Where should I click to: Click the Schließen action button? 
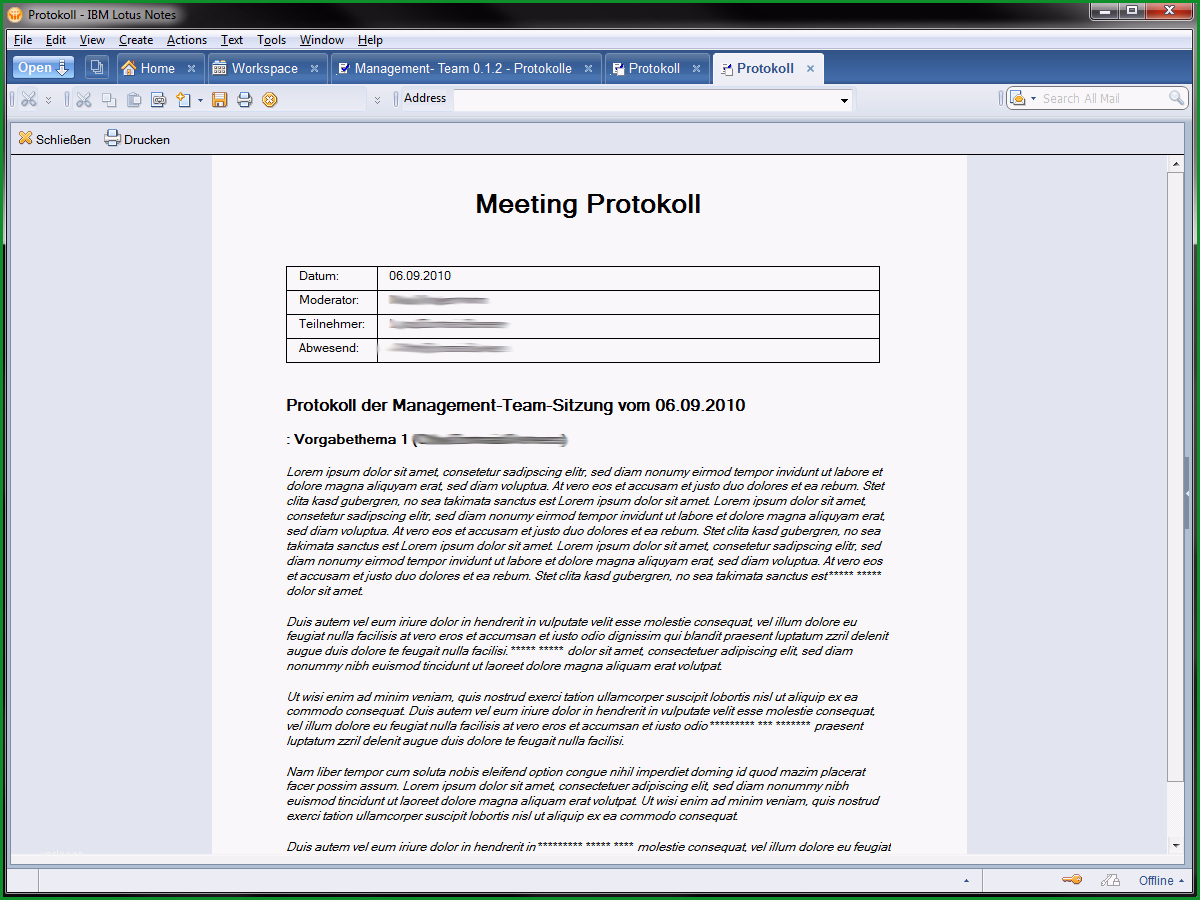pyautogui.click(x=54, y=139)
